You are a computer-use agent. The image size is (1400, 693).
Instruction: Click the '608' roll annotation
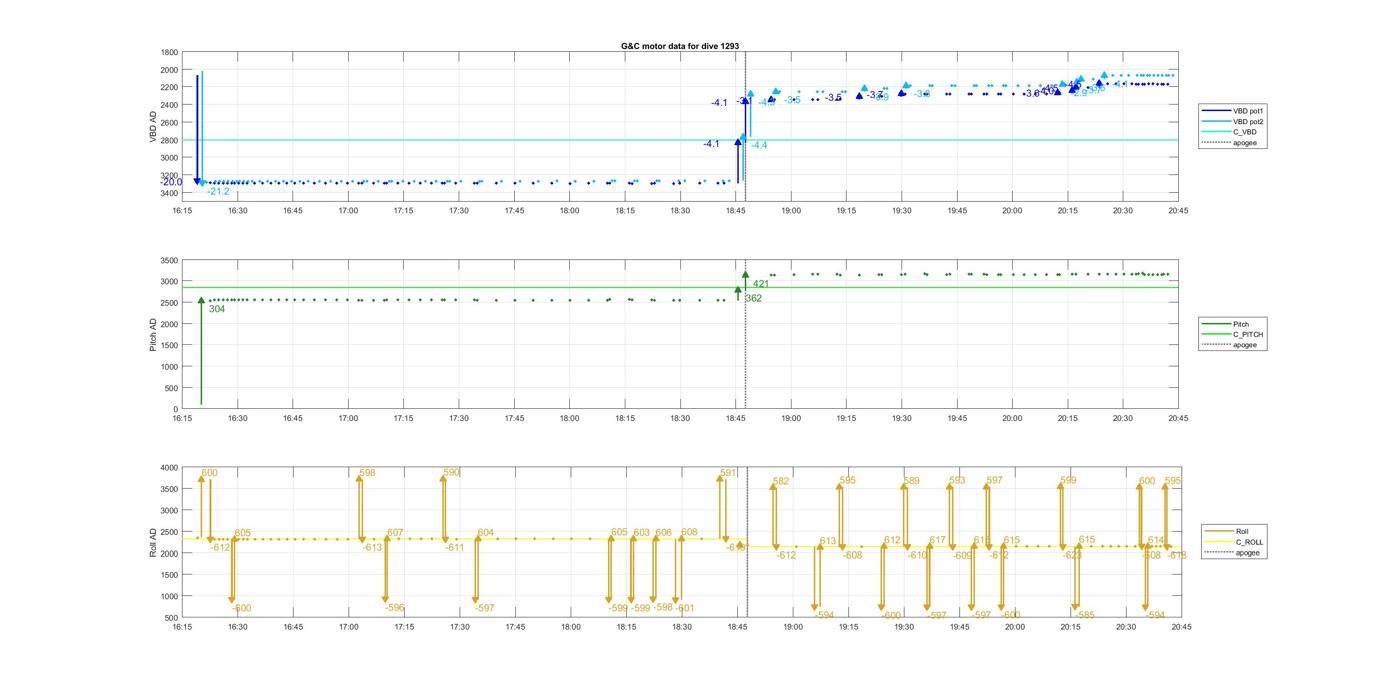tap(689, 533)
